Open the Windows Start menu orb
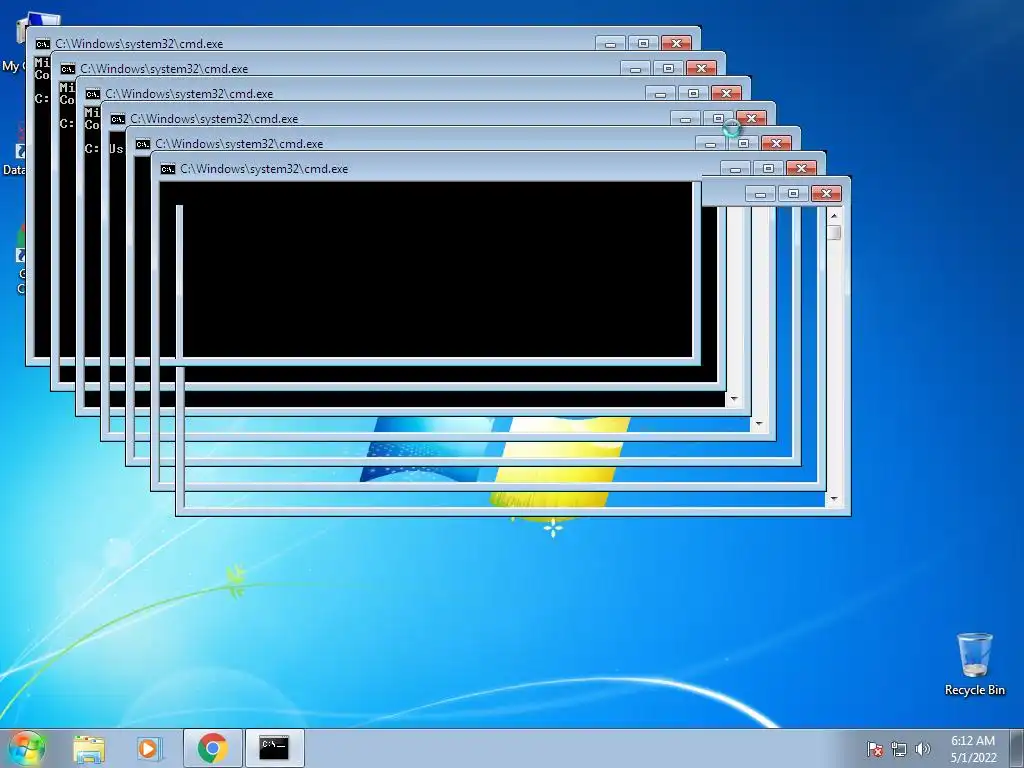The height and width of the screenshot is (768, 1024). 26,748
